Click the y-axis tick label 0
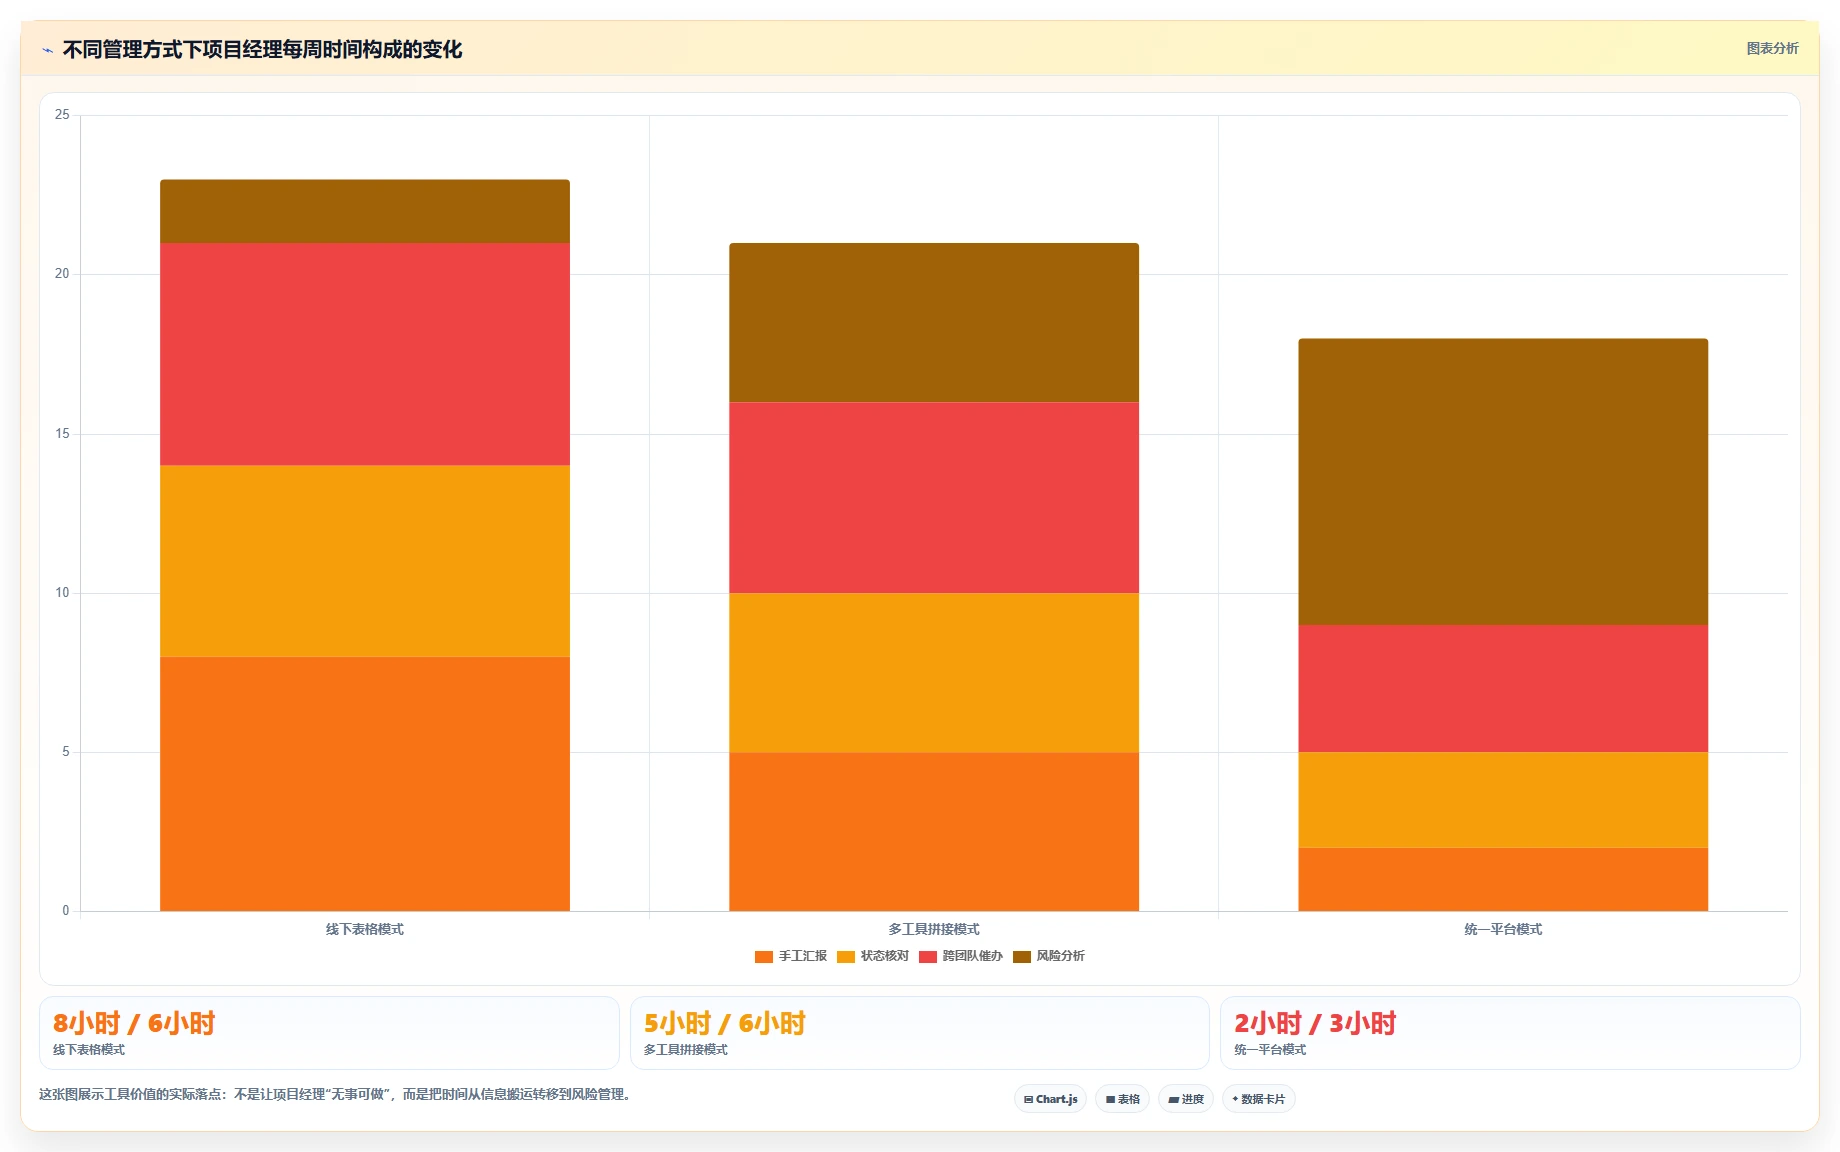The image size is (1840, 1152). (66, 911)
